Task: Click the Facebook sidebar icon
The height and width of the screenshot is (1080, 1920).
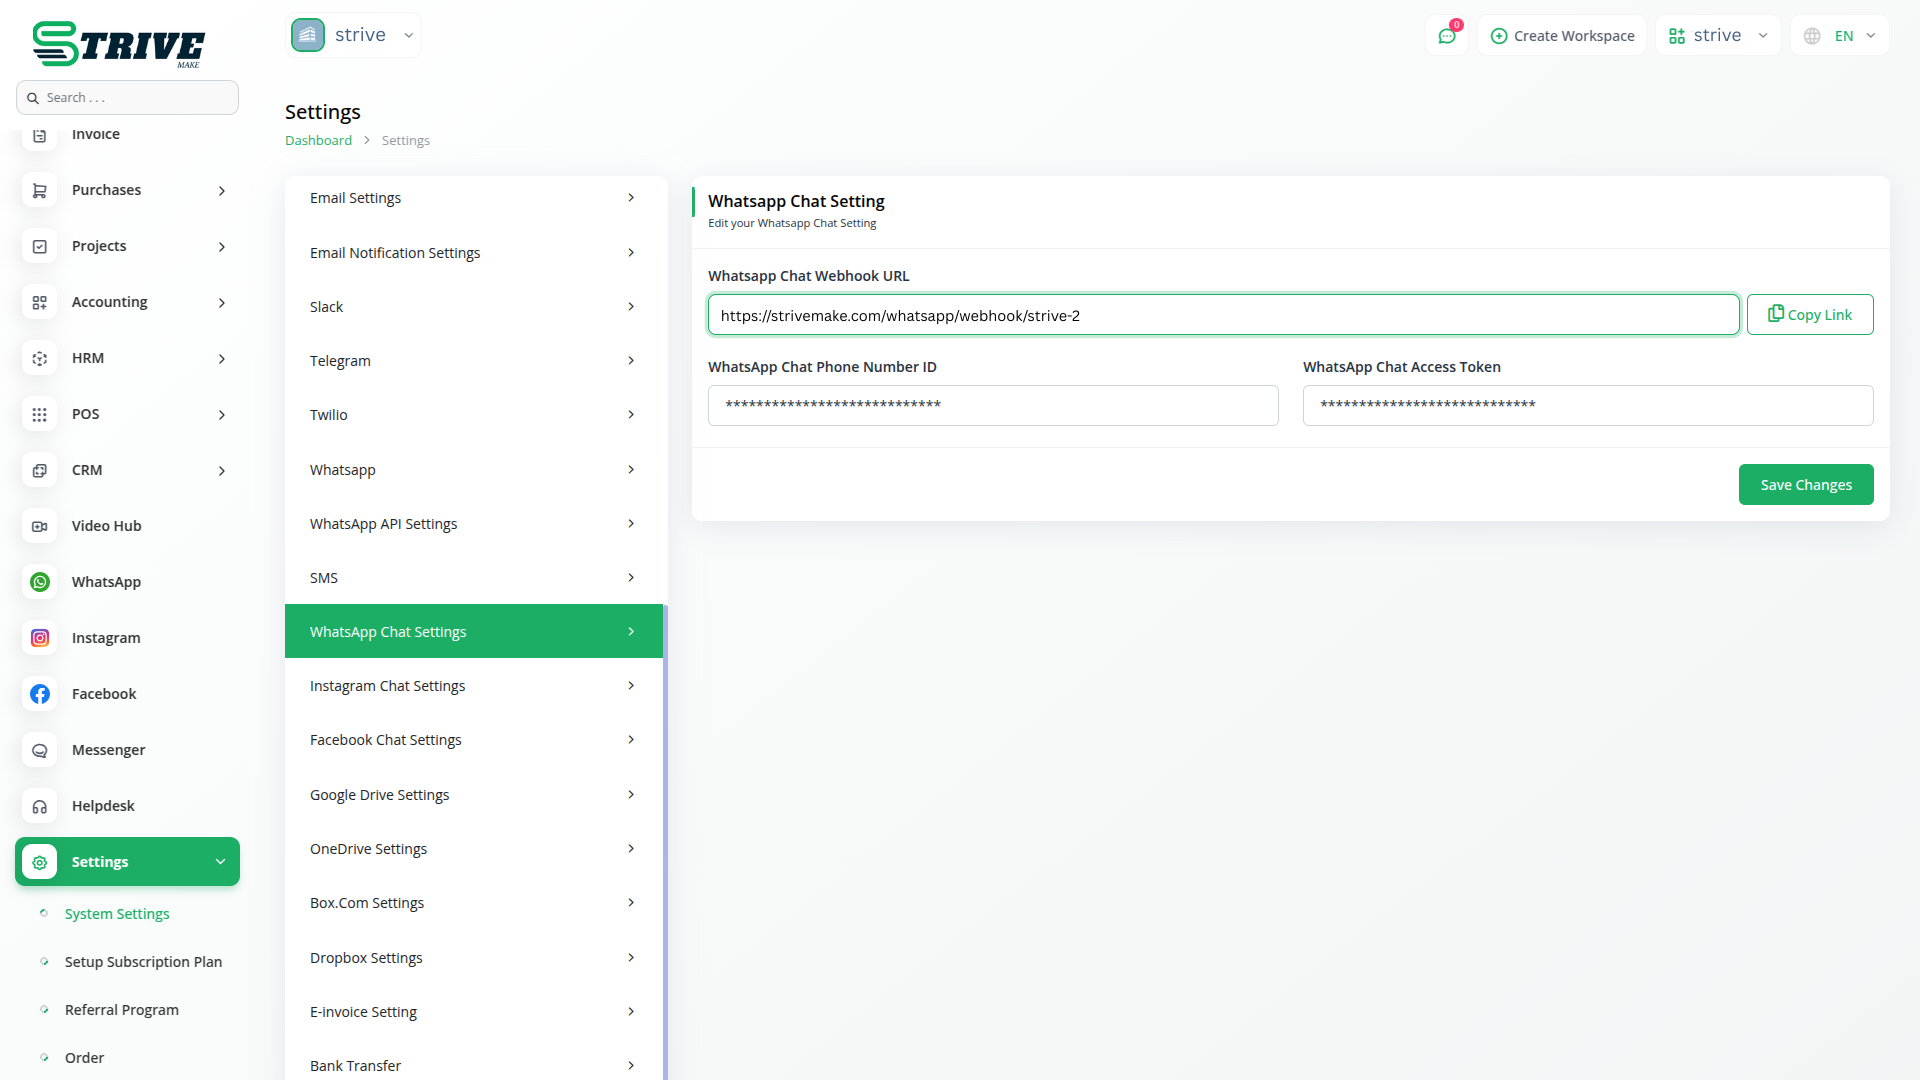Action: 40,694
